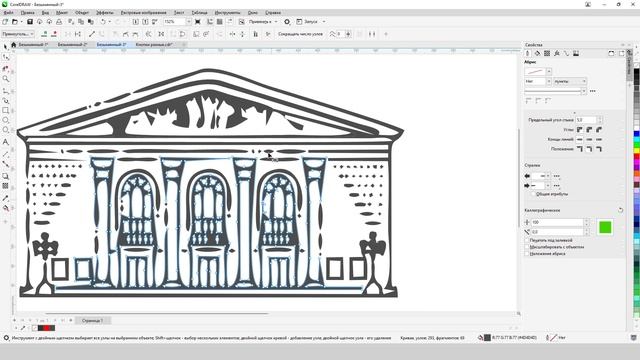Viewport: 640px width, 360px height.
Task: Click the green calligraphic nib preview
Action: tap(605, 227)
